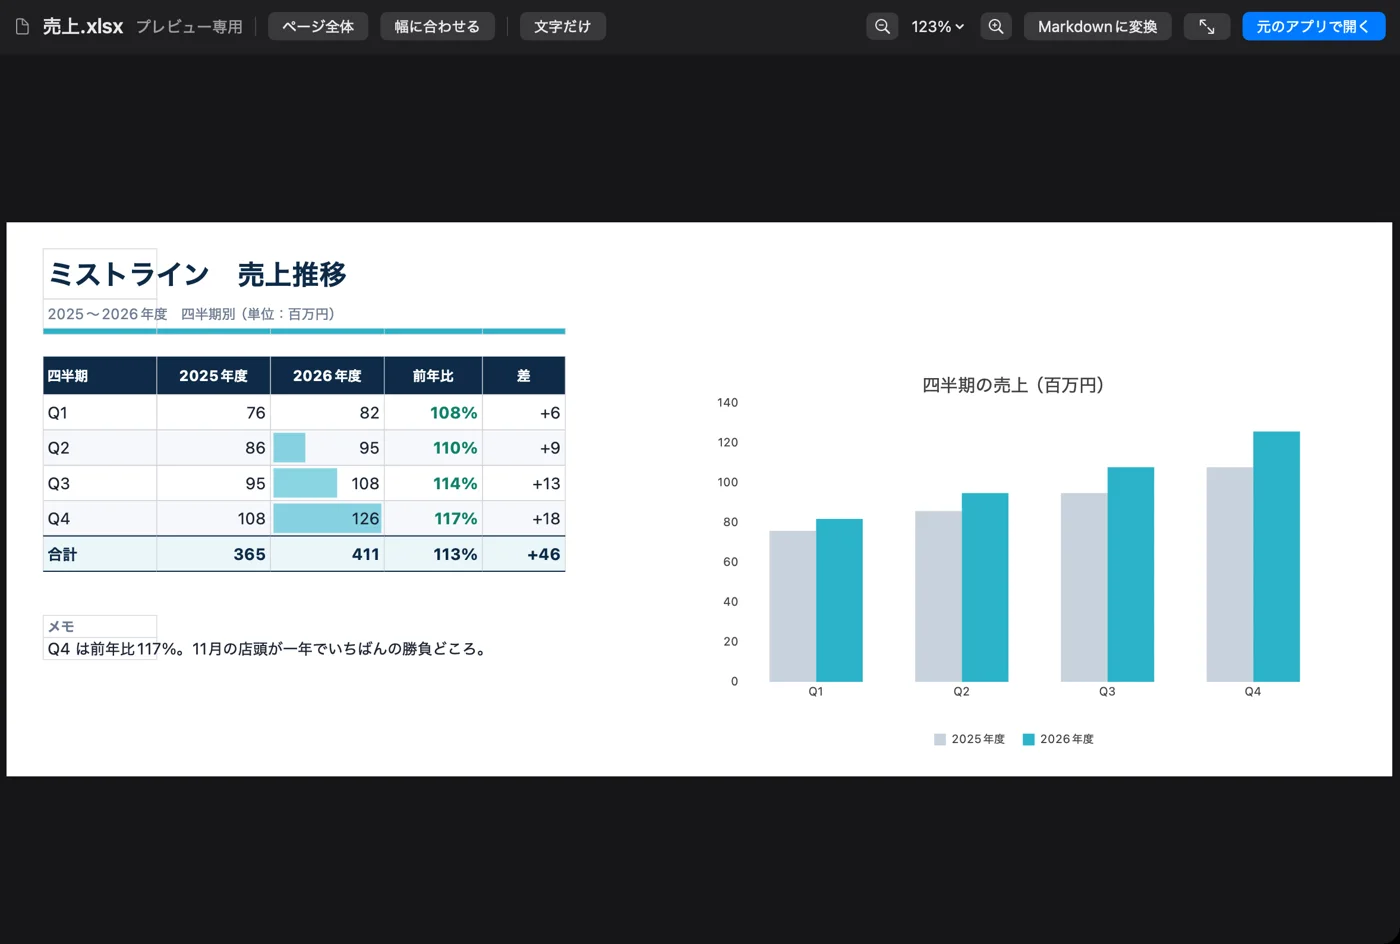Click the Markdownに変換 button
Viewport: 1400px width, 944px height.
1097,27
